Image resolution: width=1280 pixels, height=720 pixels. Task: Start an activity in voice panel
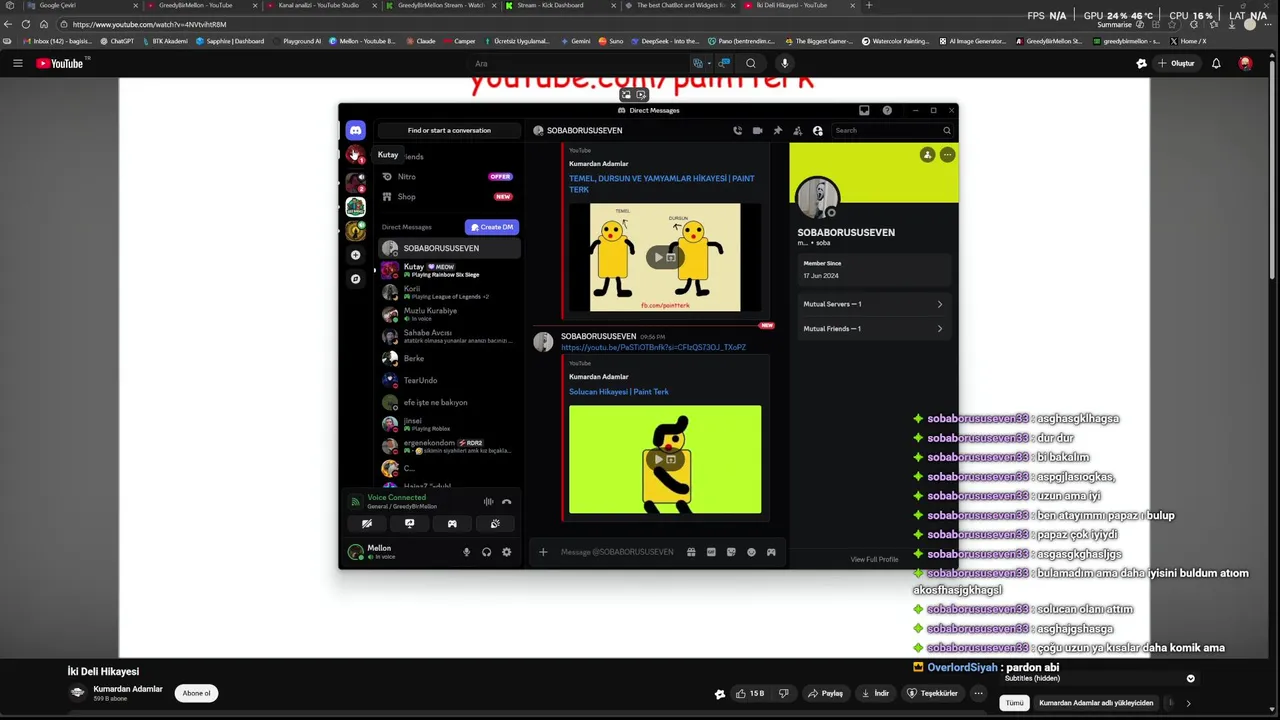(x=452, y=523)
